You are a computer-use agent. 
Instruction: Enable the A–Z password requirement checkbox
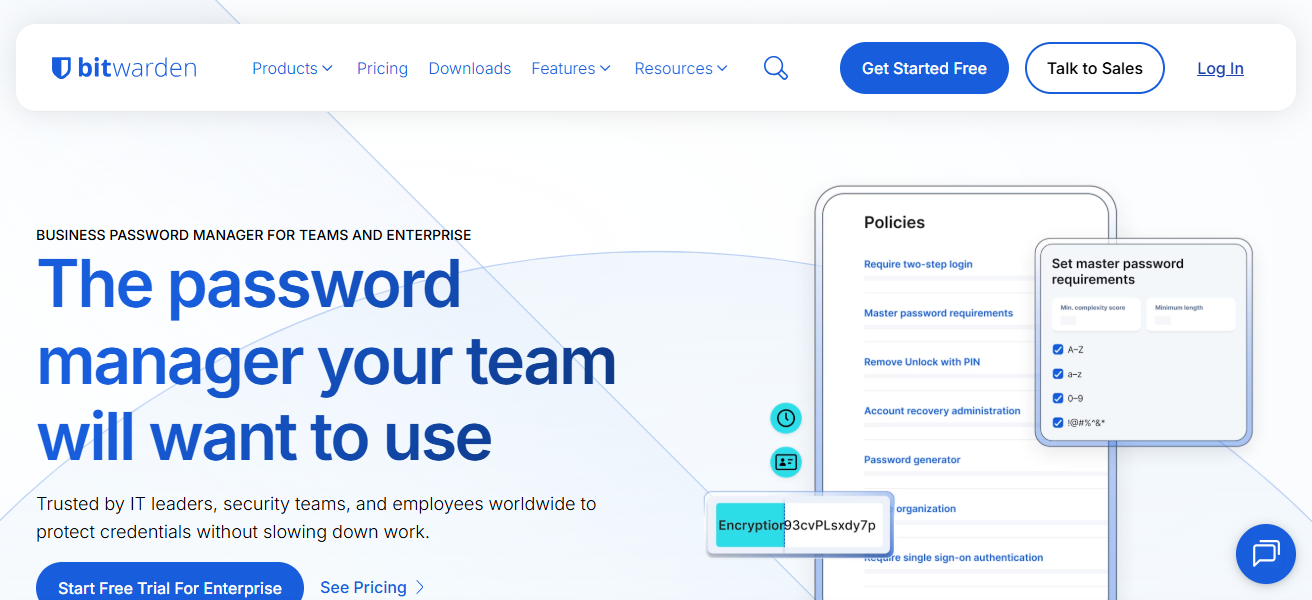[1057, 349]
